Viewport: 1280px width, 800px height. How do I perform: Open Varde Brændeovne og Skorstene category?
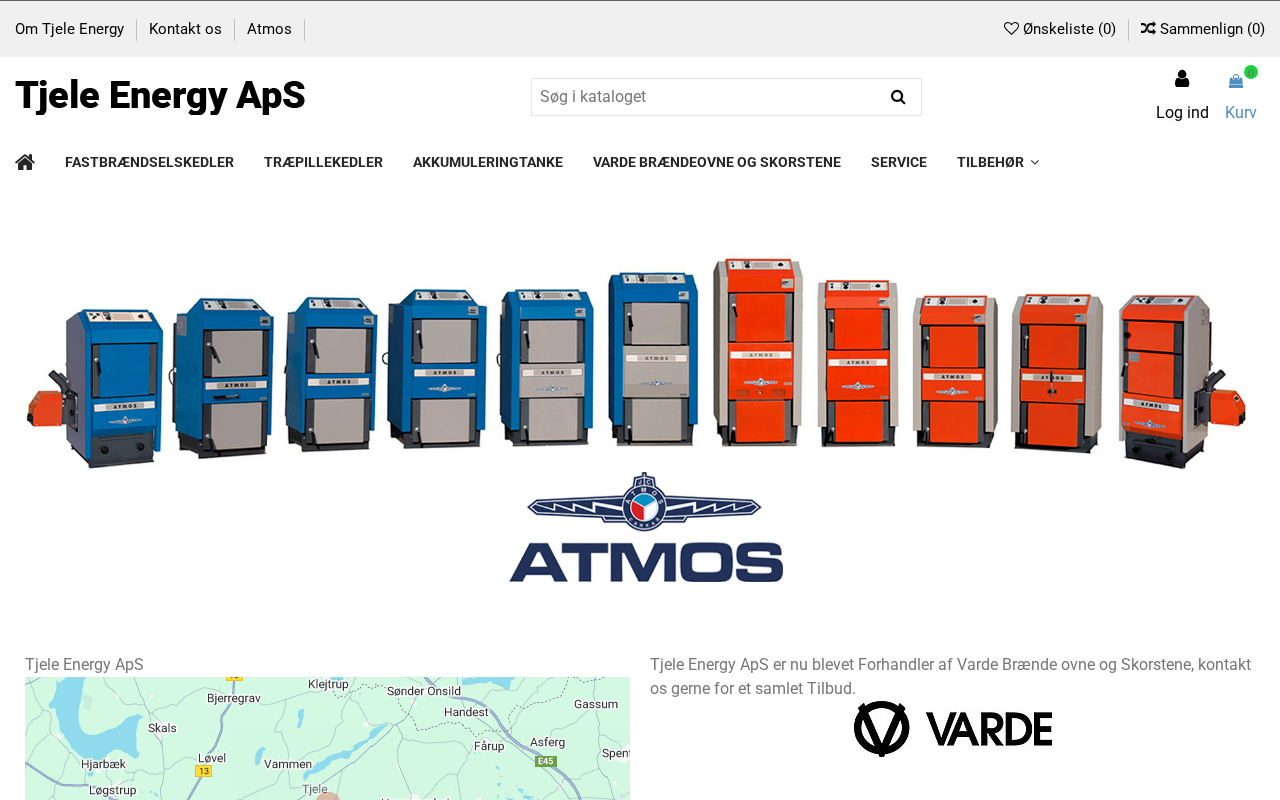717,162
